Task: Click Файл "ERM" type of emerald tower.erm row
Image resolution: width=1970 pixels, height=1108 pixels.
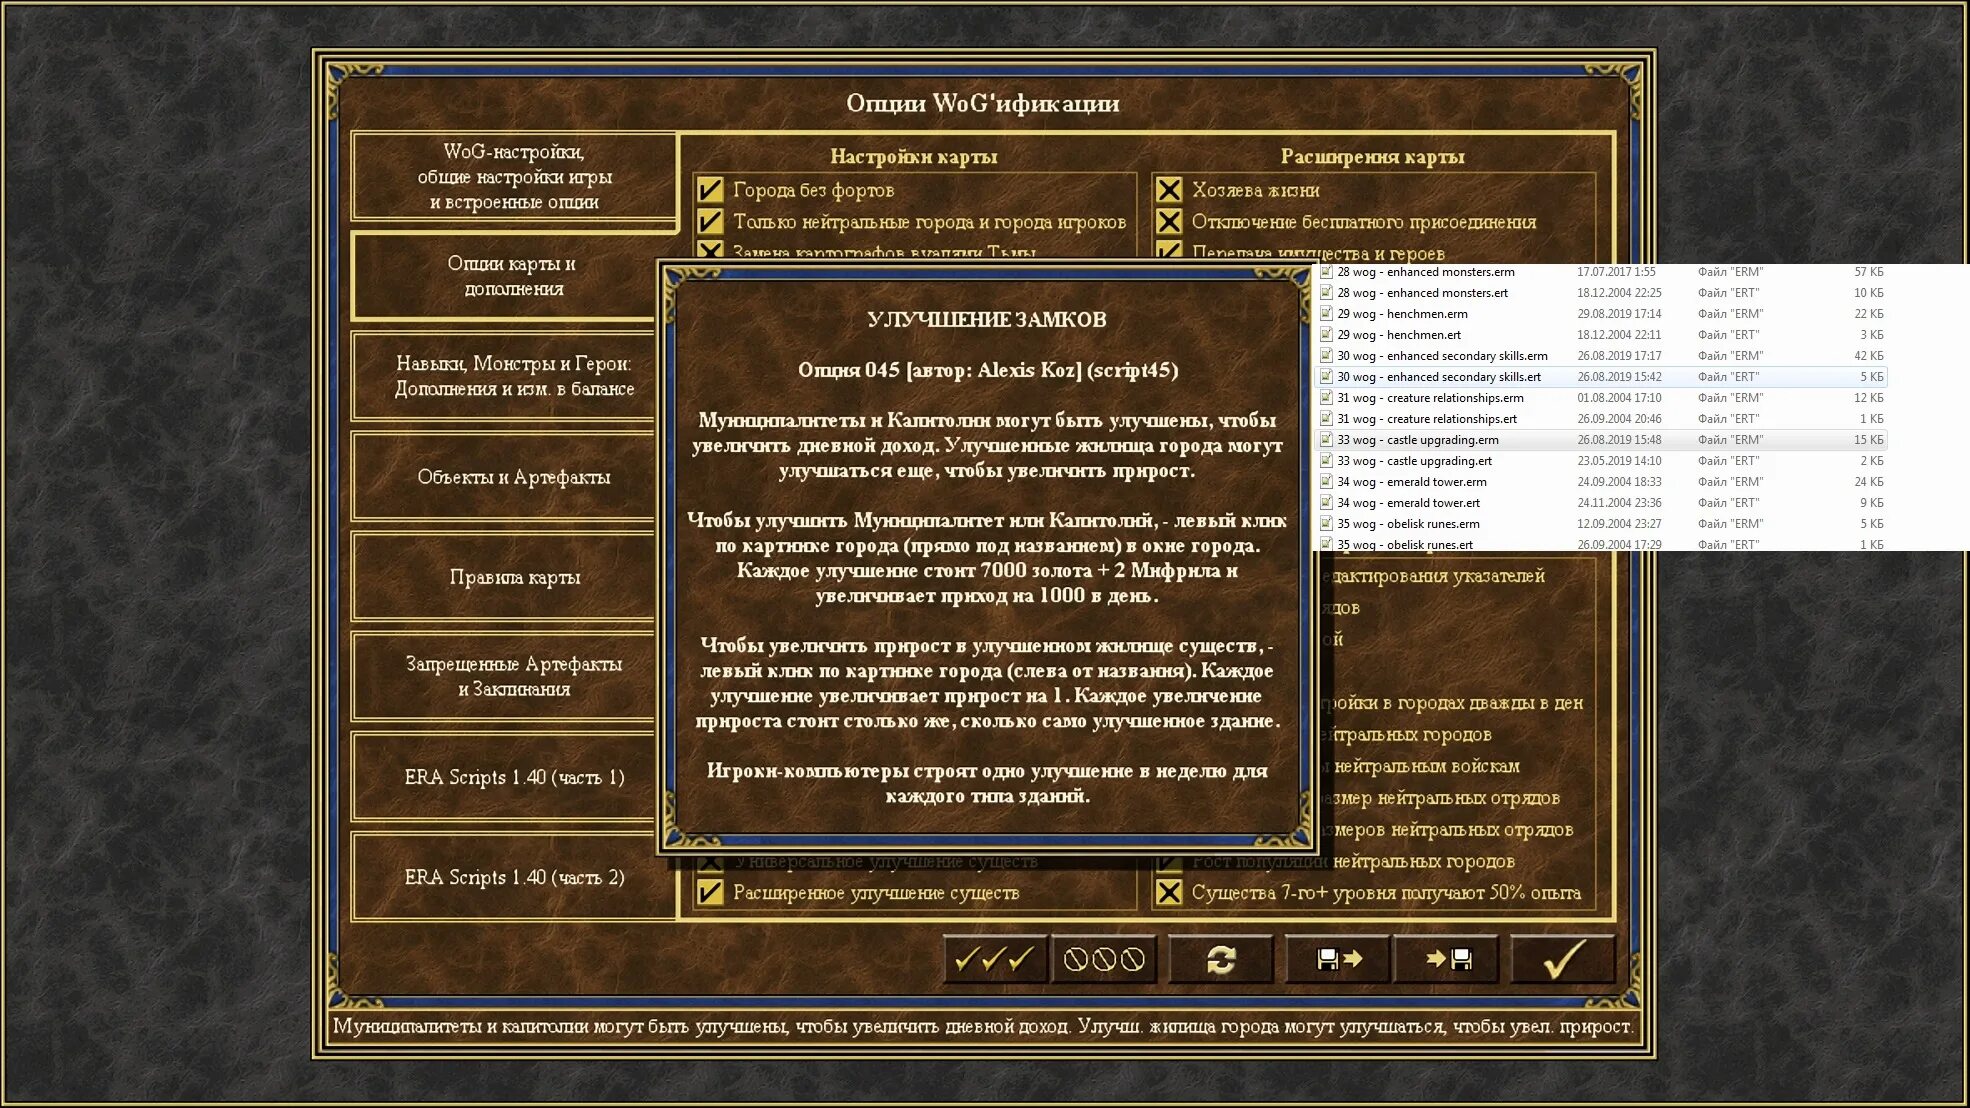Action: 1730,482
